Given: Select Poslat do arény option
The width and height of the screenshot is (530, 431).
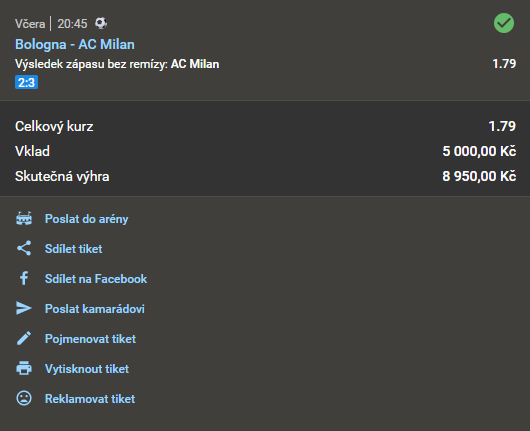Looking at the screenshot, I should tap(87, 219).
